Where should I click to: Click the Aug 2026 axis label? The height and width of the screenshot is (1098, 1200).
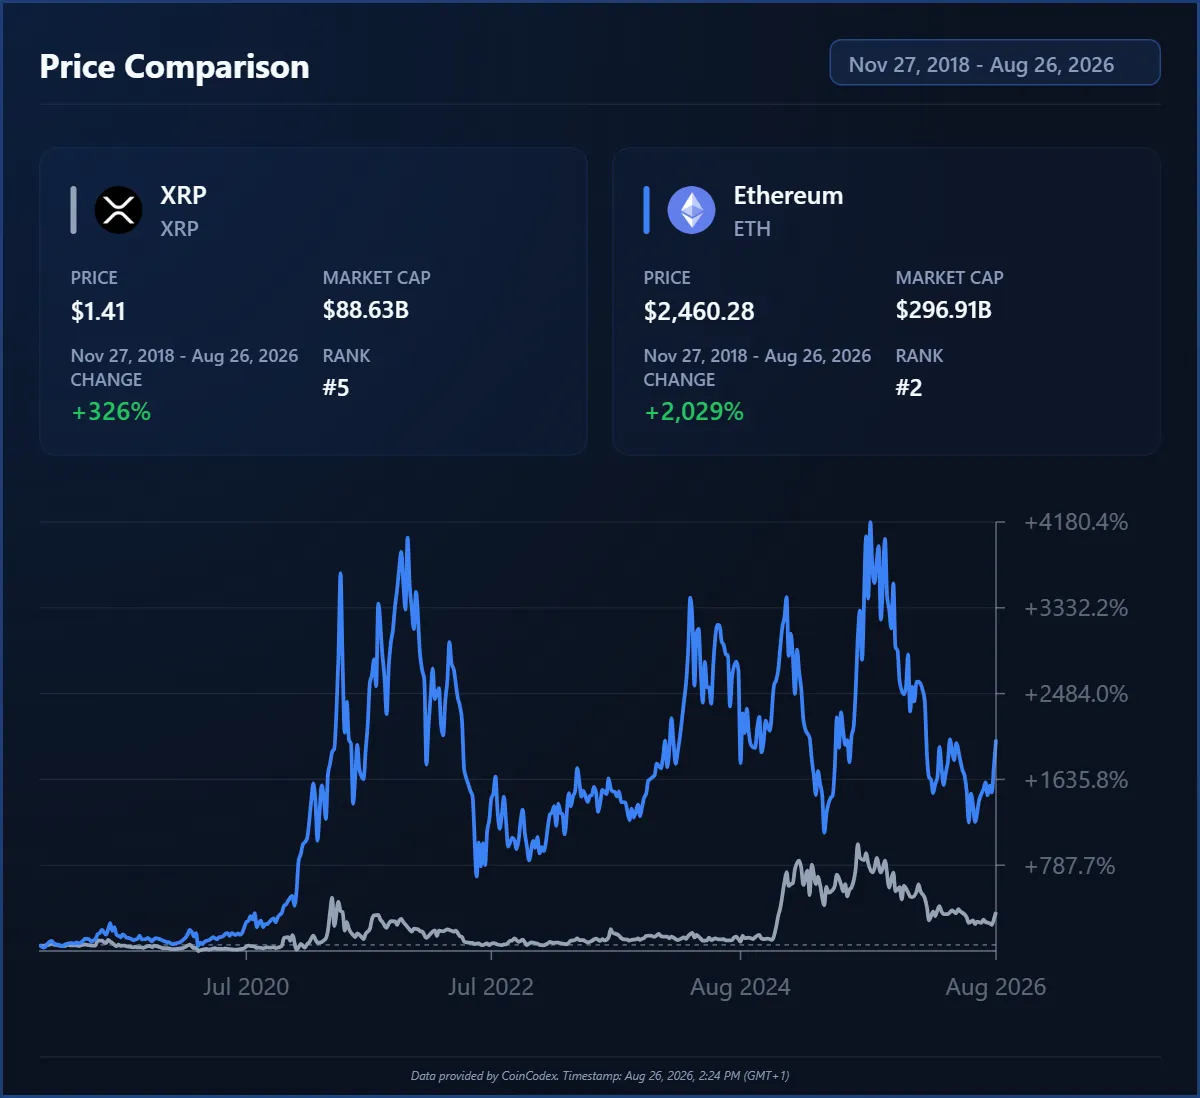point(996,987)
